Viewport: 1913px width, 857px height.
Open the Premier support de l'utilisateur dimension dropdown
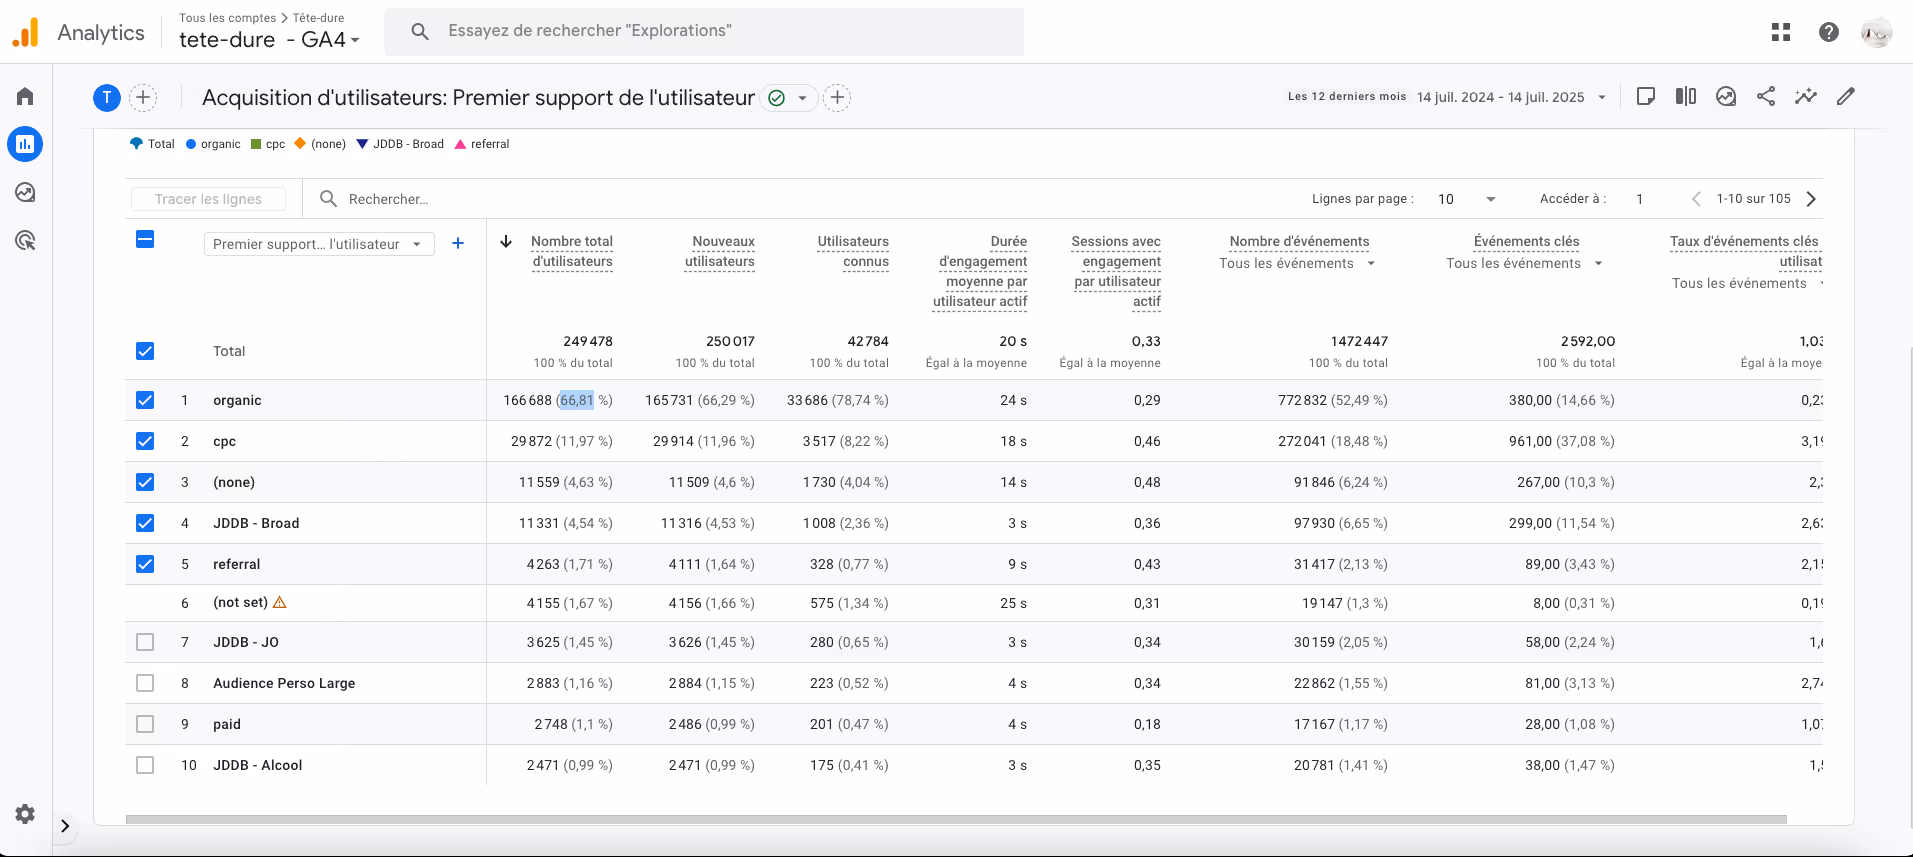pyautogui.click(x=319, y=244)
